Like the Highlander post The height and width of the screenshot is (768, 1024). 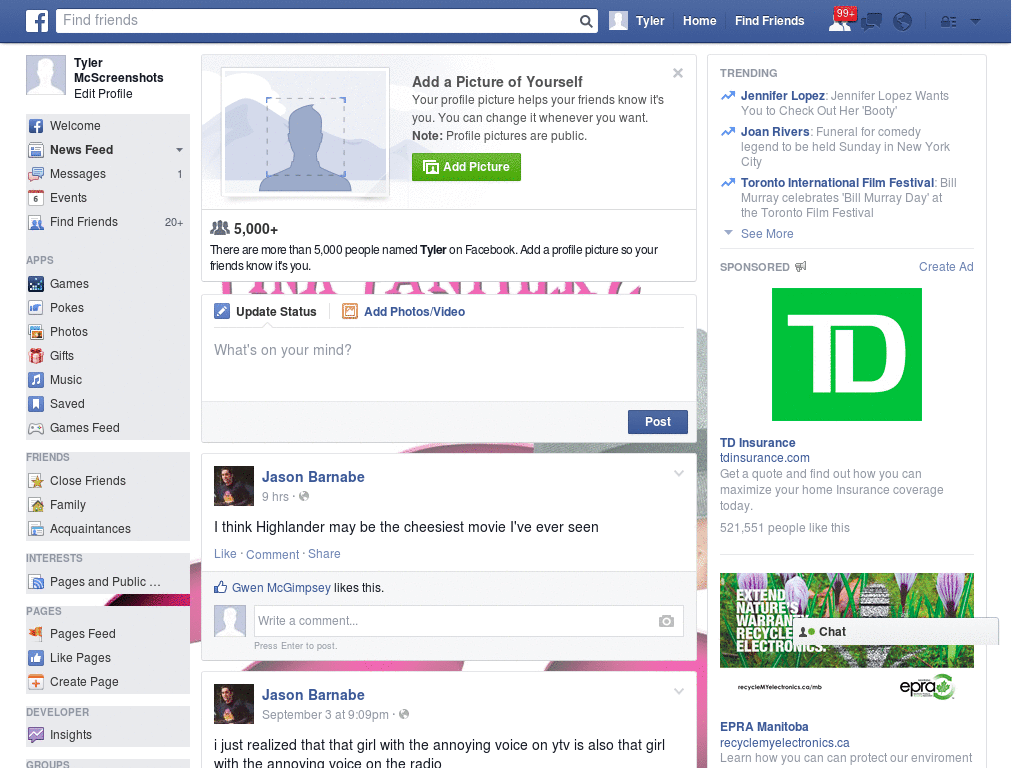pyautogui.click(x=225, y=554)
